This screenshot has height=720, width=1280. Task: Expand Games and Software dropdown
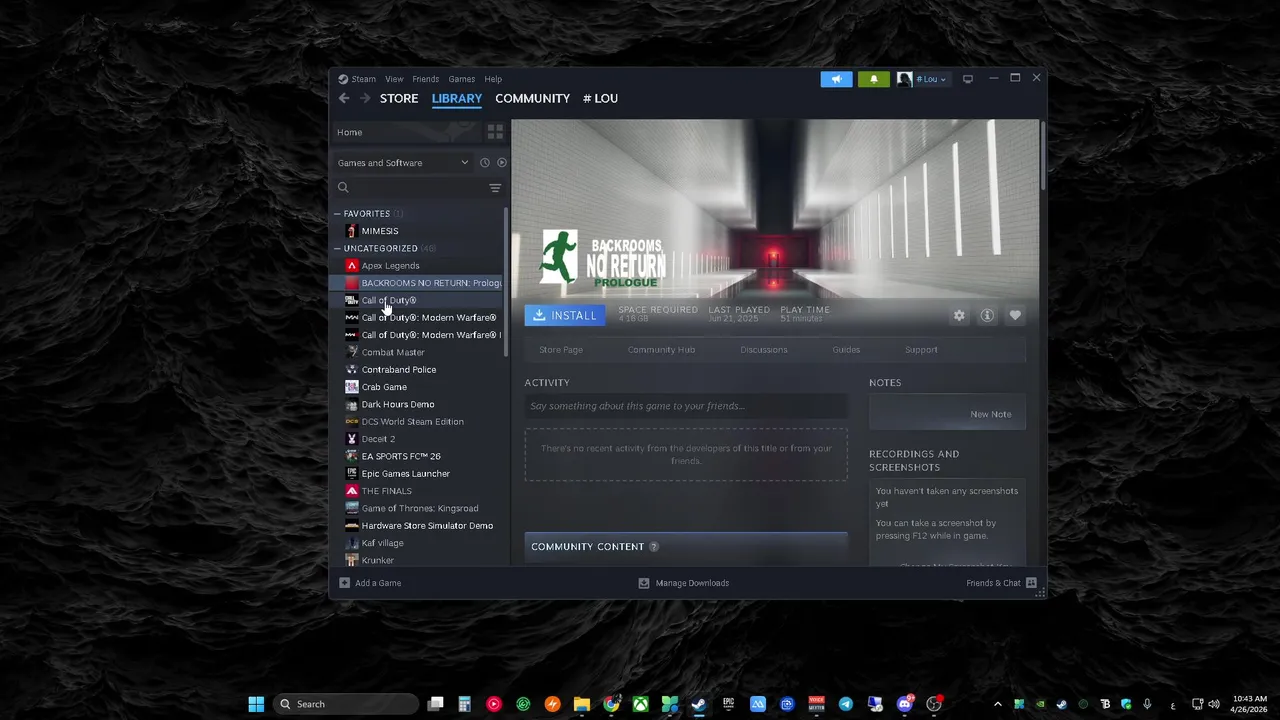coord(403,163)
